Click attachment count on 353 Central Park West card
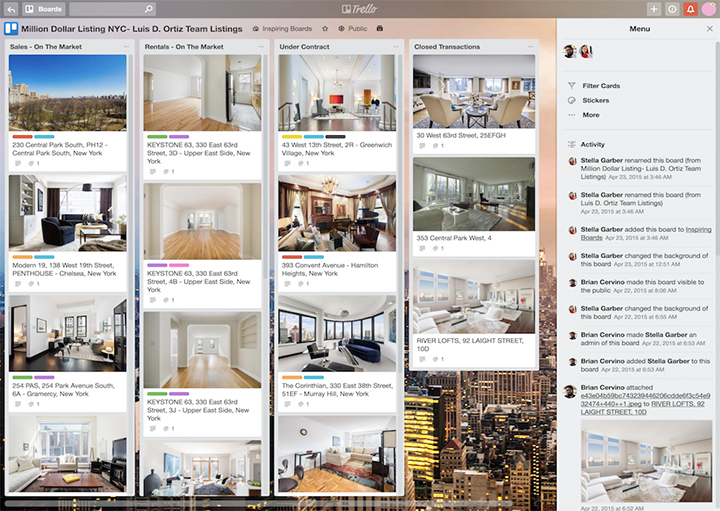Image resolution: width=720 pixels, height=511 pixels. [439, 248]
